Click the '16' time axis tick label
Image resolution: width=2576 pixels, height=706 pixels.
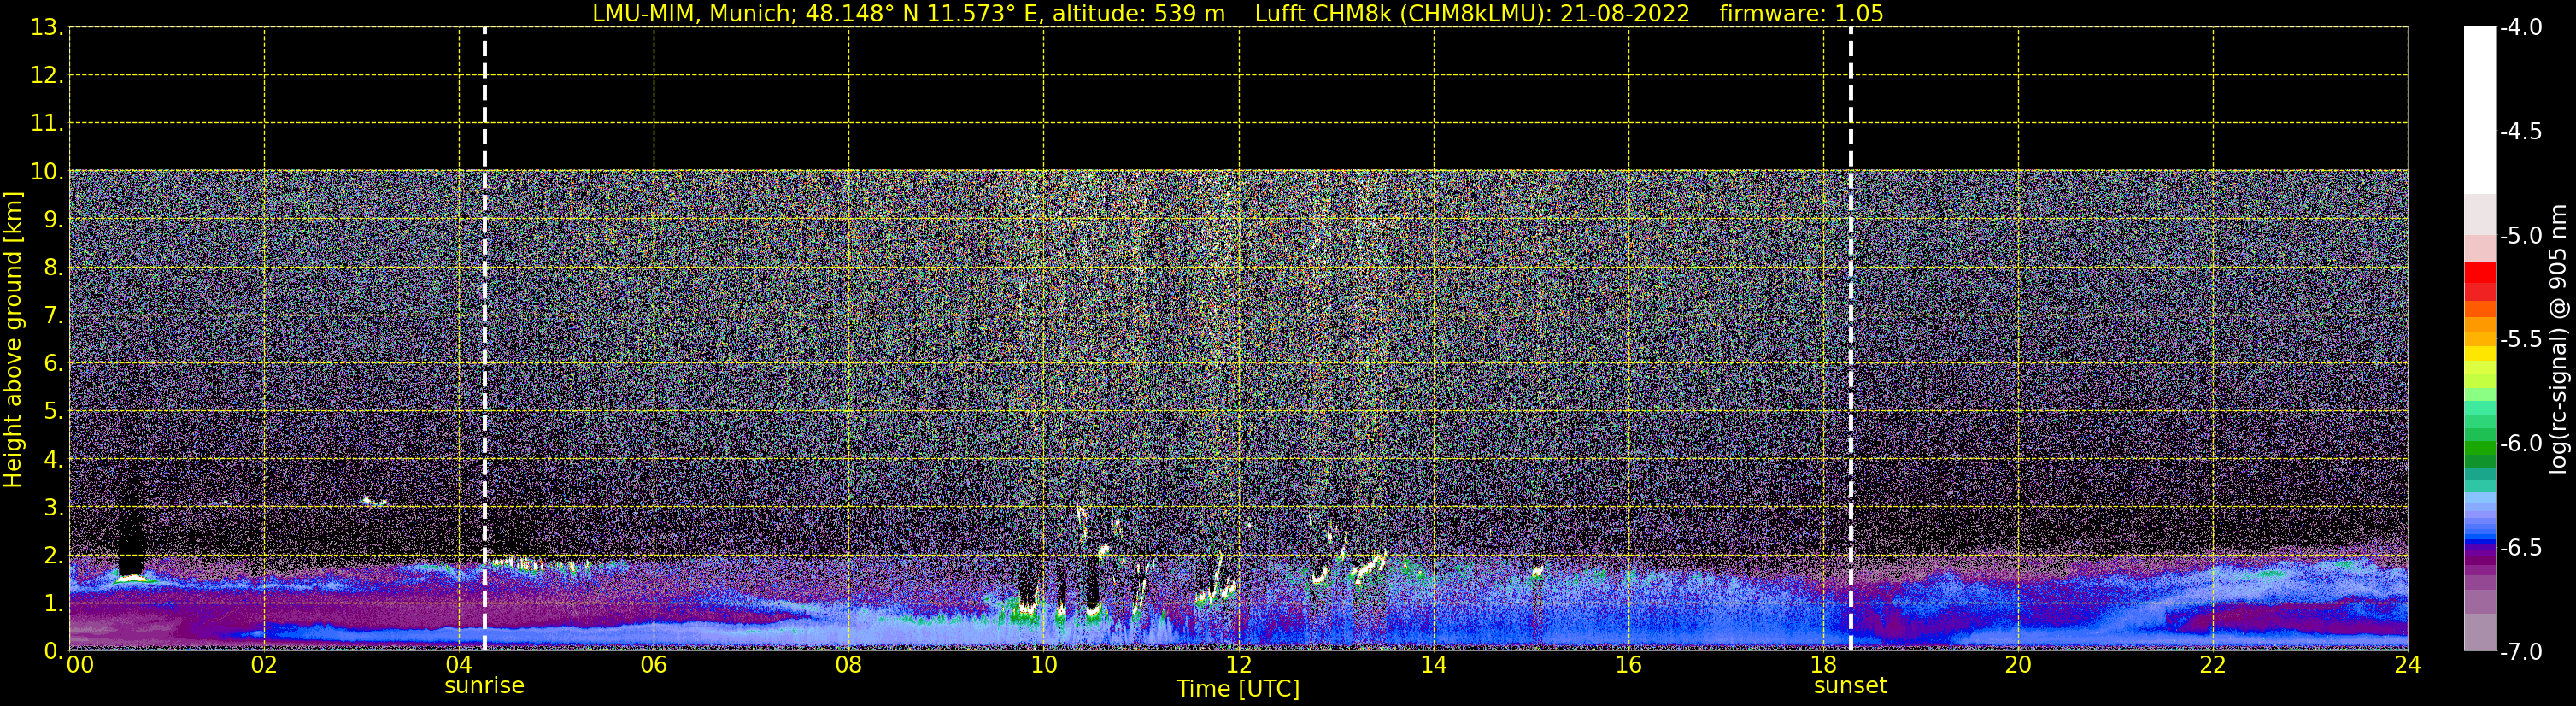point(1629,666)
